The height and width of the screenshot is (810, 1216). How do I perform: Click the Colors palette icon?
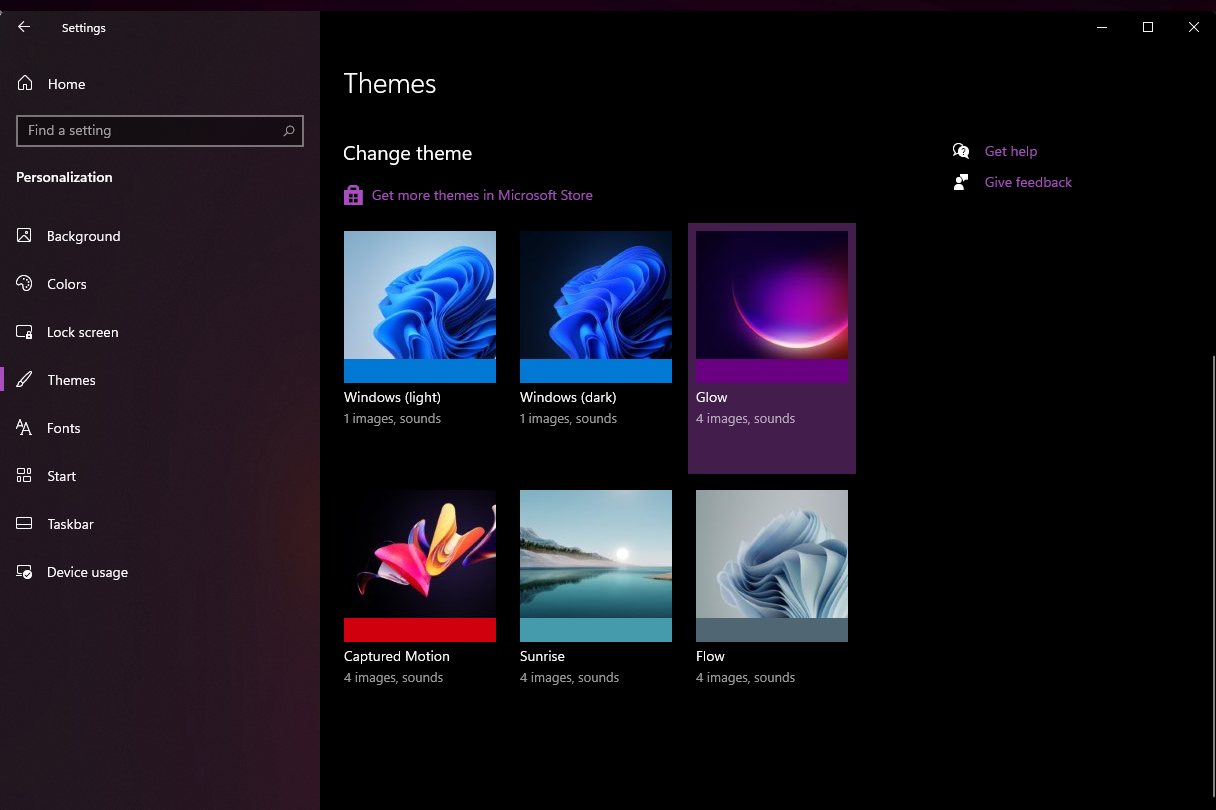(x=25, y=284)
